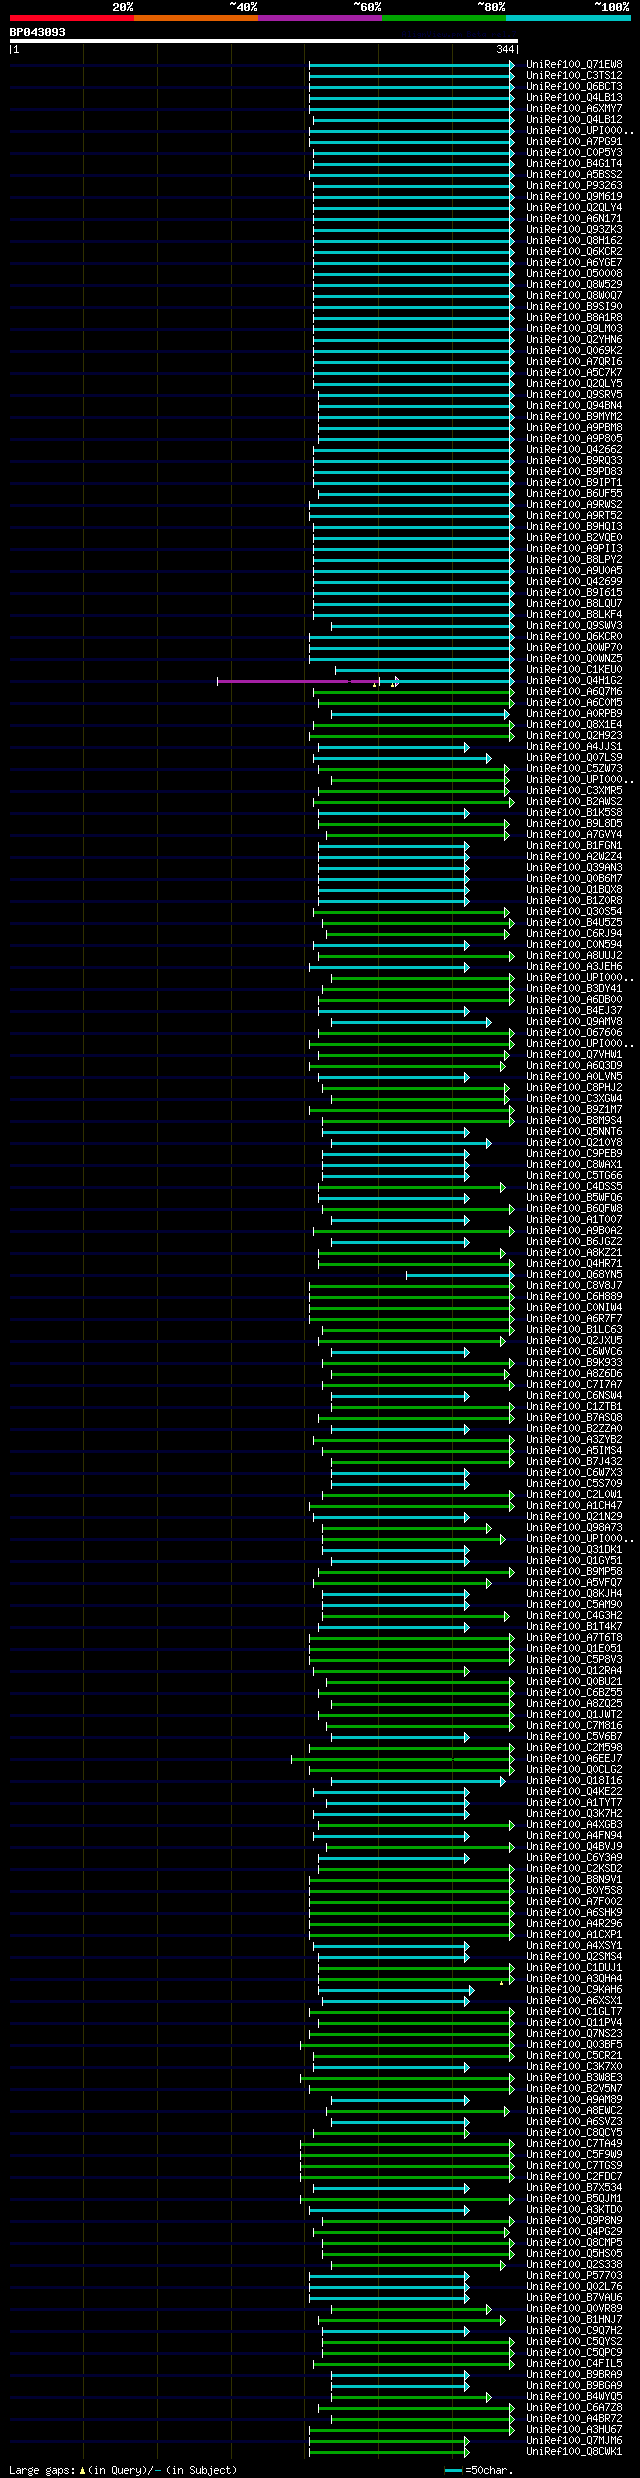Viewport: 640px width, 2478px height.
Task: Click the orange ~40% identity legend segment
Action: pyautogui.click(x=195, y=18)
